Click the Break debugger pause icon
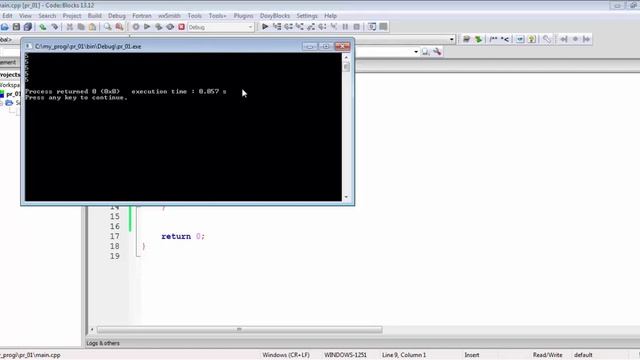 345,27
